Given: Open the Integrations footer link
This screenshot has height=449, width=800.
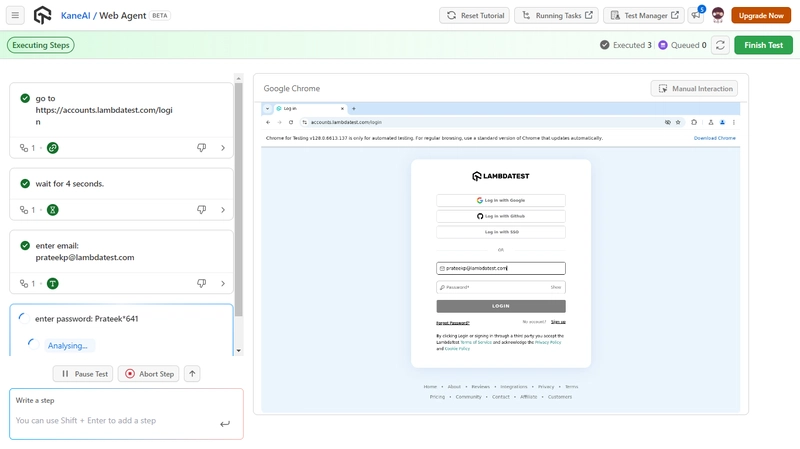Looking at the screenshot, I should tap(514, 387).
